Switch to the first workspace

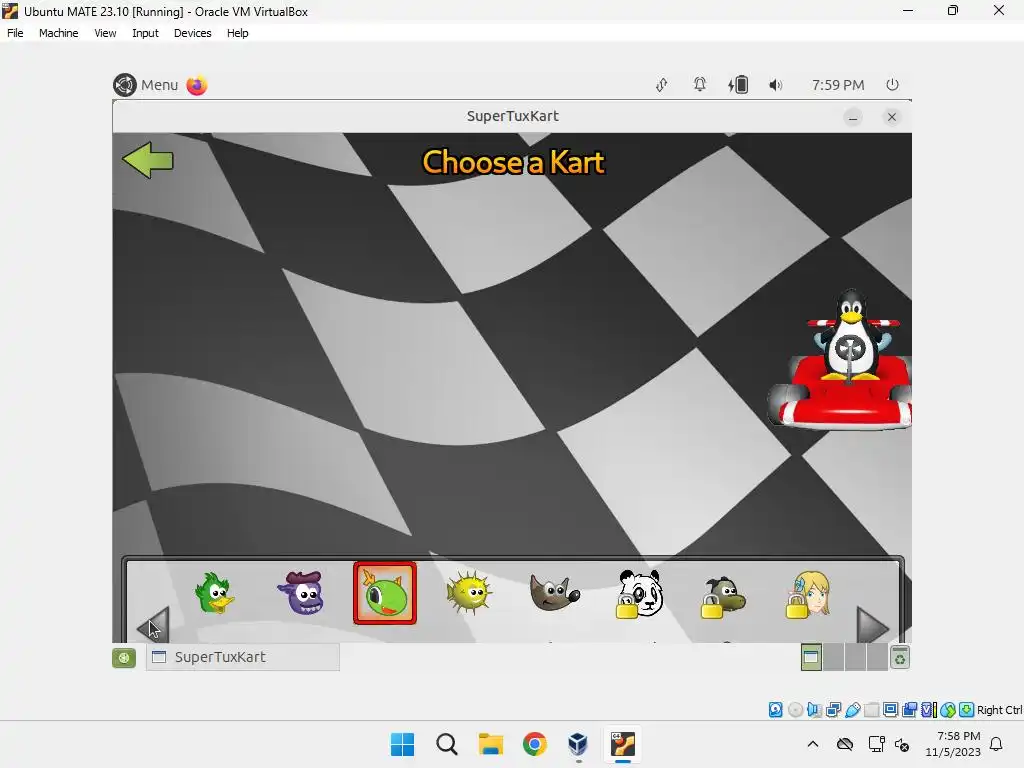tap(811, 657)
